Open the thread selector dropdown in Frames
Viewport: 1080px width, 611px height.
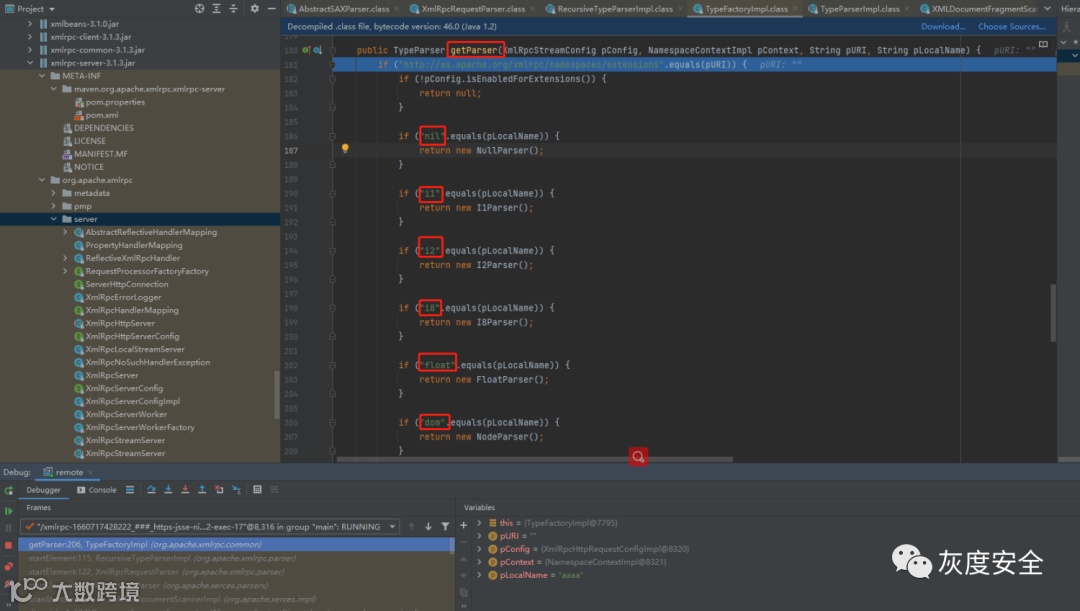tap(392, 527)
